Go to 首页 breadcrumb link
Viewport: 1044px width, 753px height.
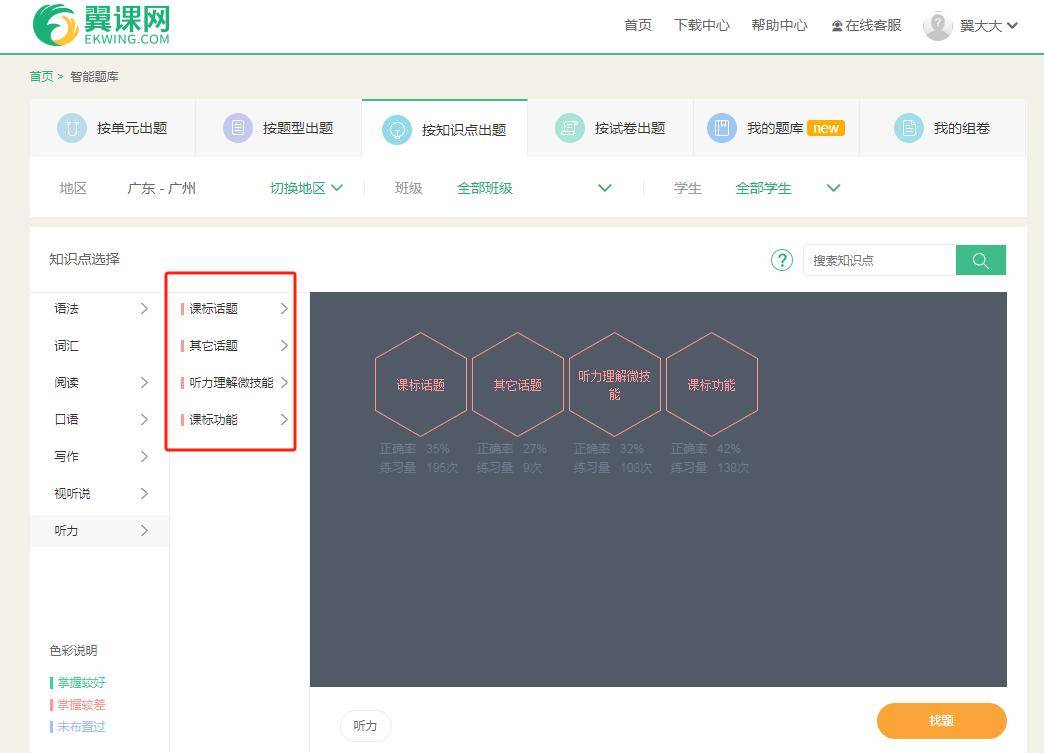click(41, 77)
